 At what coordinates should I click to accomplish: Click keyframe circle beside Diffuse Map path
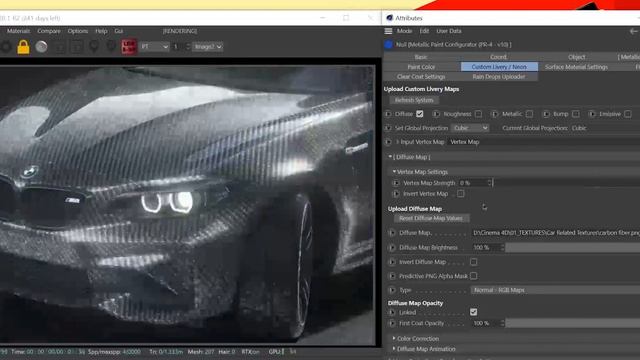tap(392, 233)
